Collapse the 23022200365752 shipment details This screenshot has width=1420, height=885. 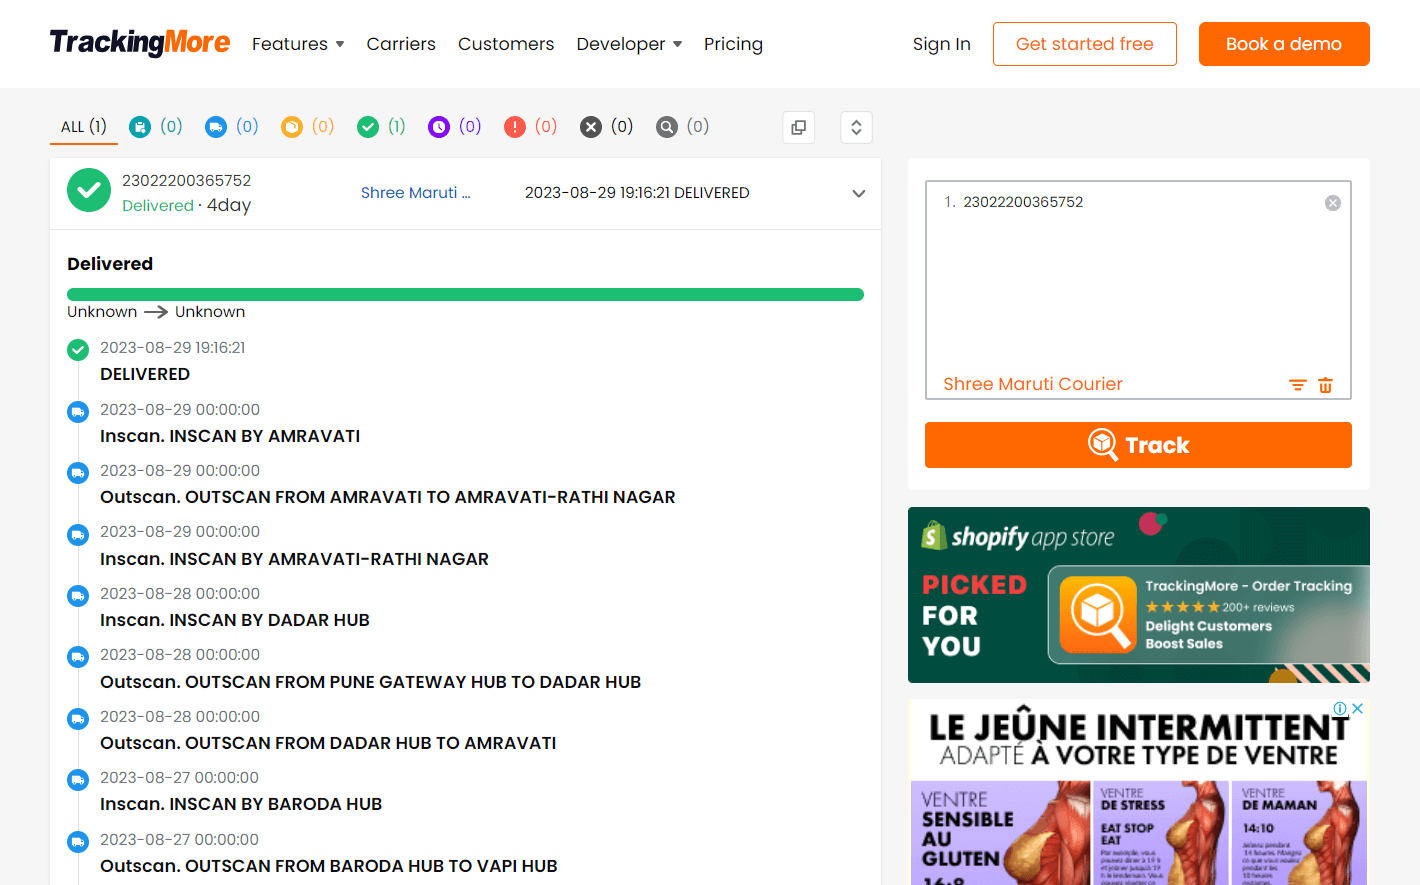[858, 194]
